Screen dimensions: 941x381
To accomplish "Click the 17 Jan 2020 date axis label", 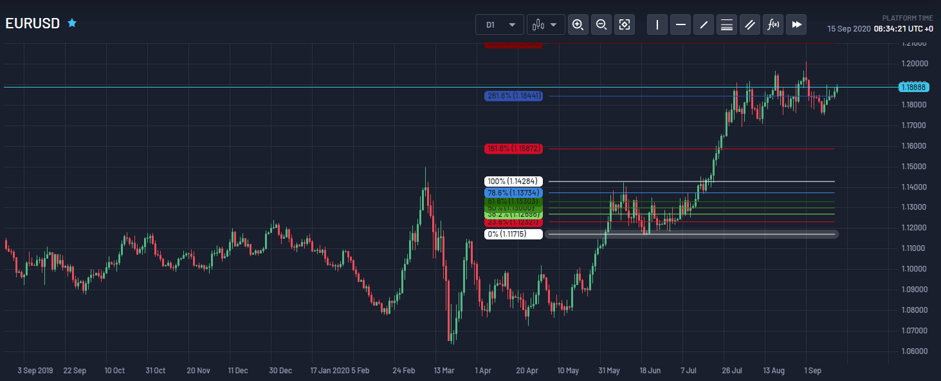I will click(x=329, y=371).
